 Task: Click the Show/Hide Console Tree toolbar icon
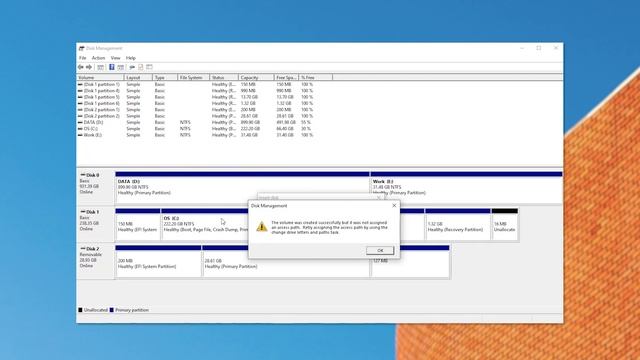tap(100, 67)
